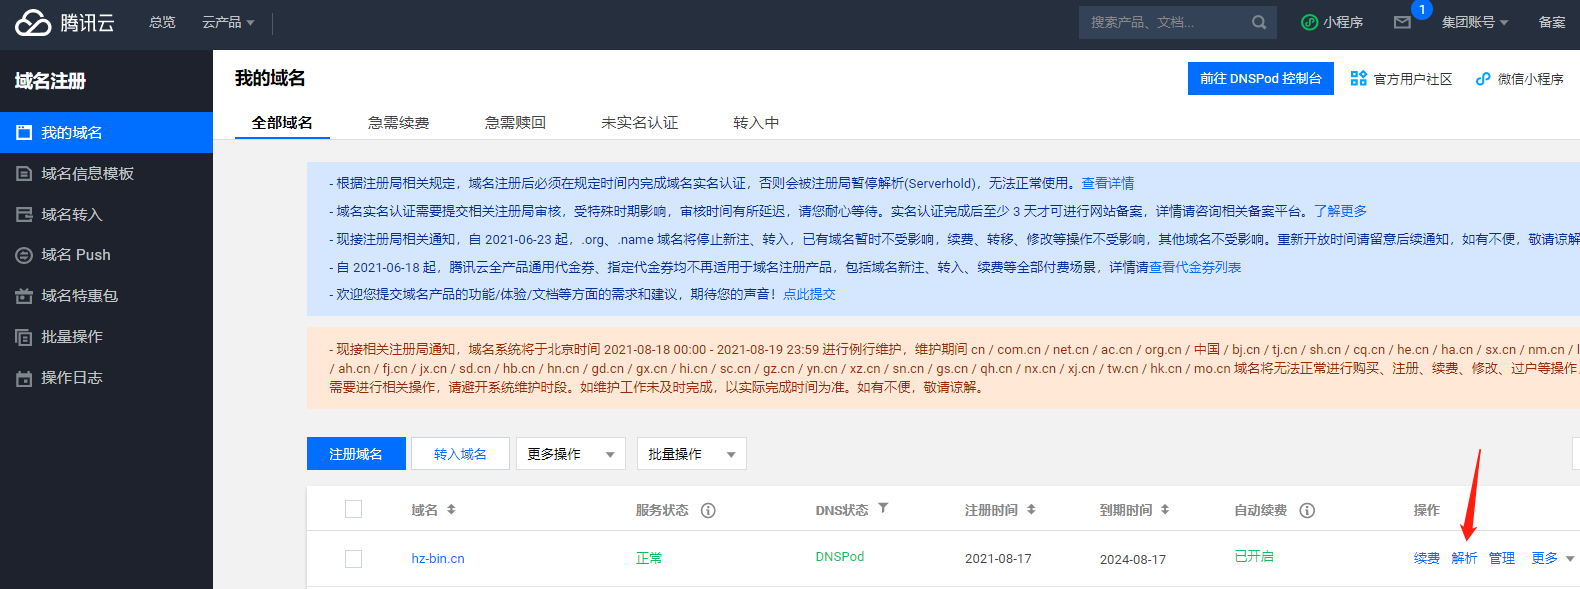Viewport: 1580px width, 589px height.
Task: Open 域名 Push in sidebar
Action: [106, 255]
